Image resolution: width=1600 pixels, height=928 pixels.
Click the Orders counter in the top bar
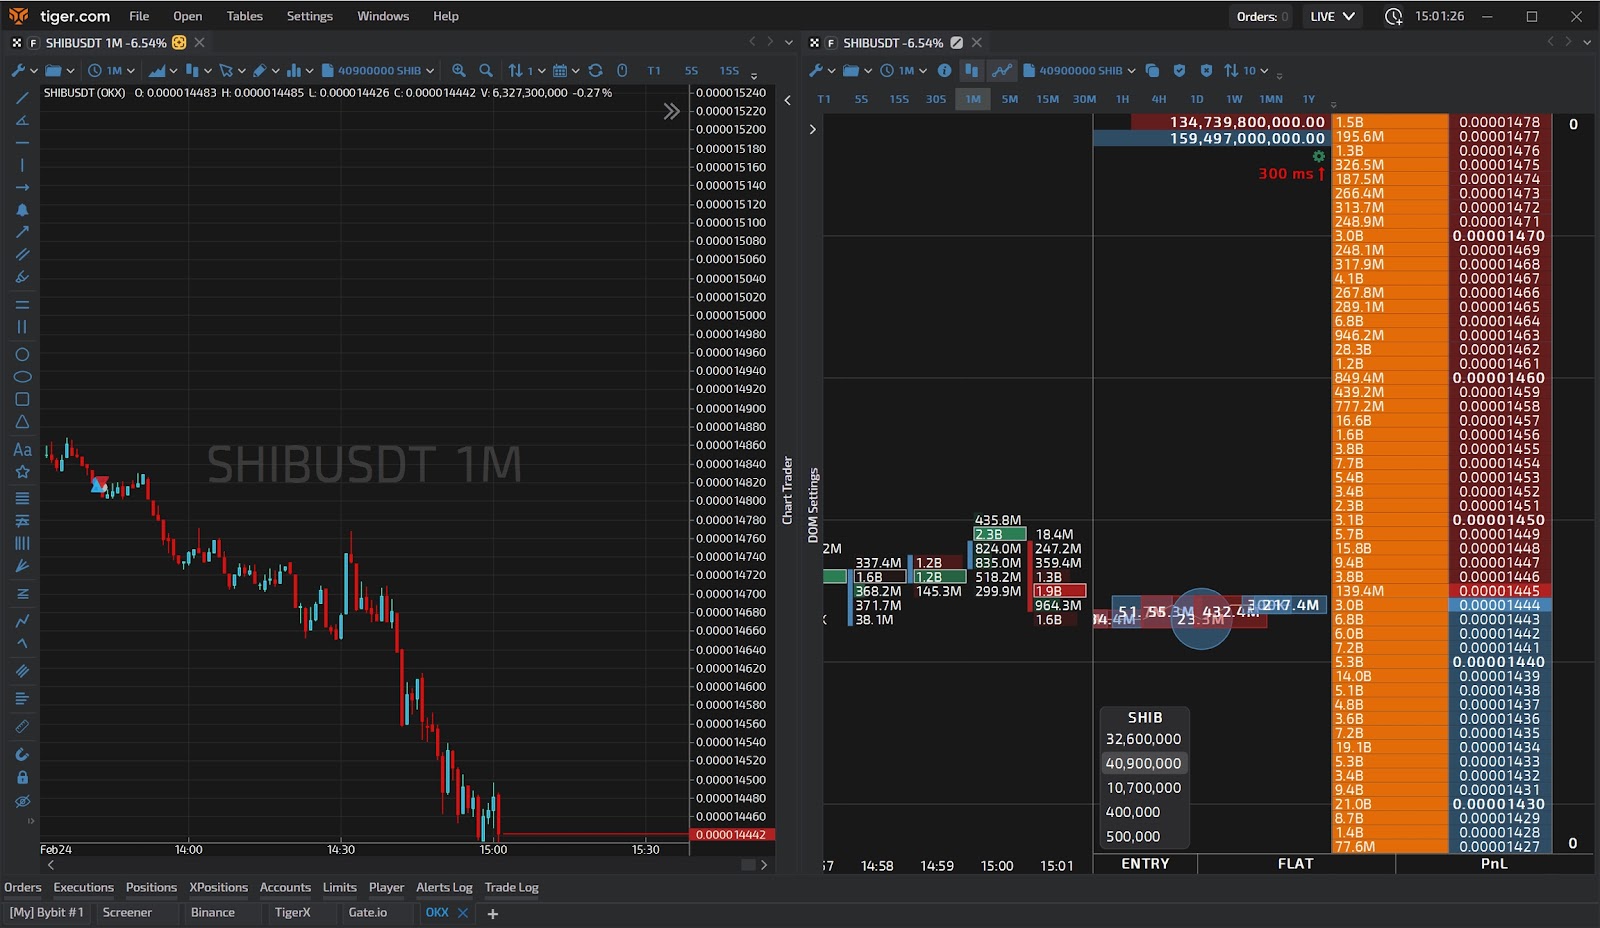click(1262, 16)
